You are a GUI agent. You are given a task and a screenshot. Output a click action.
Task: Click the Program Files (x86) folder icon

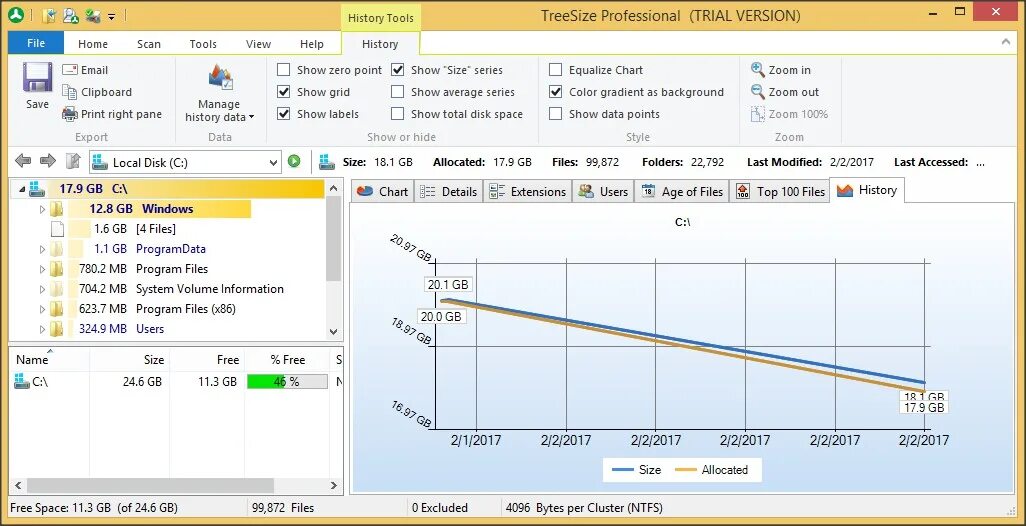pyautogui.click(x=57, y=309)
